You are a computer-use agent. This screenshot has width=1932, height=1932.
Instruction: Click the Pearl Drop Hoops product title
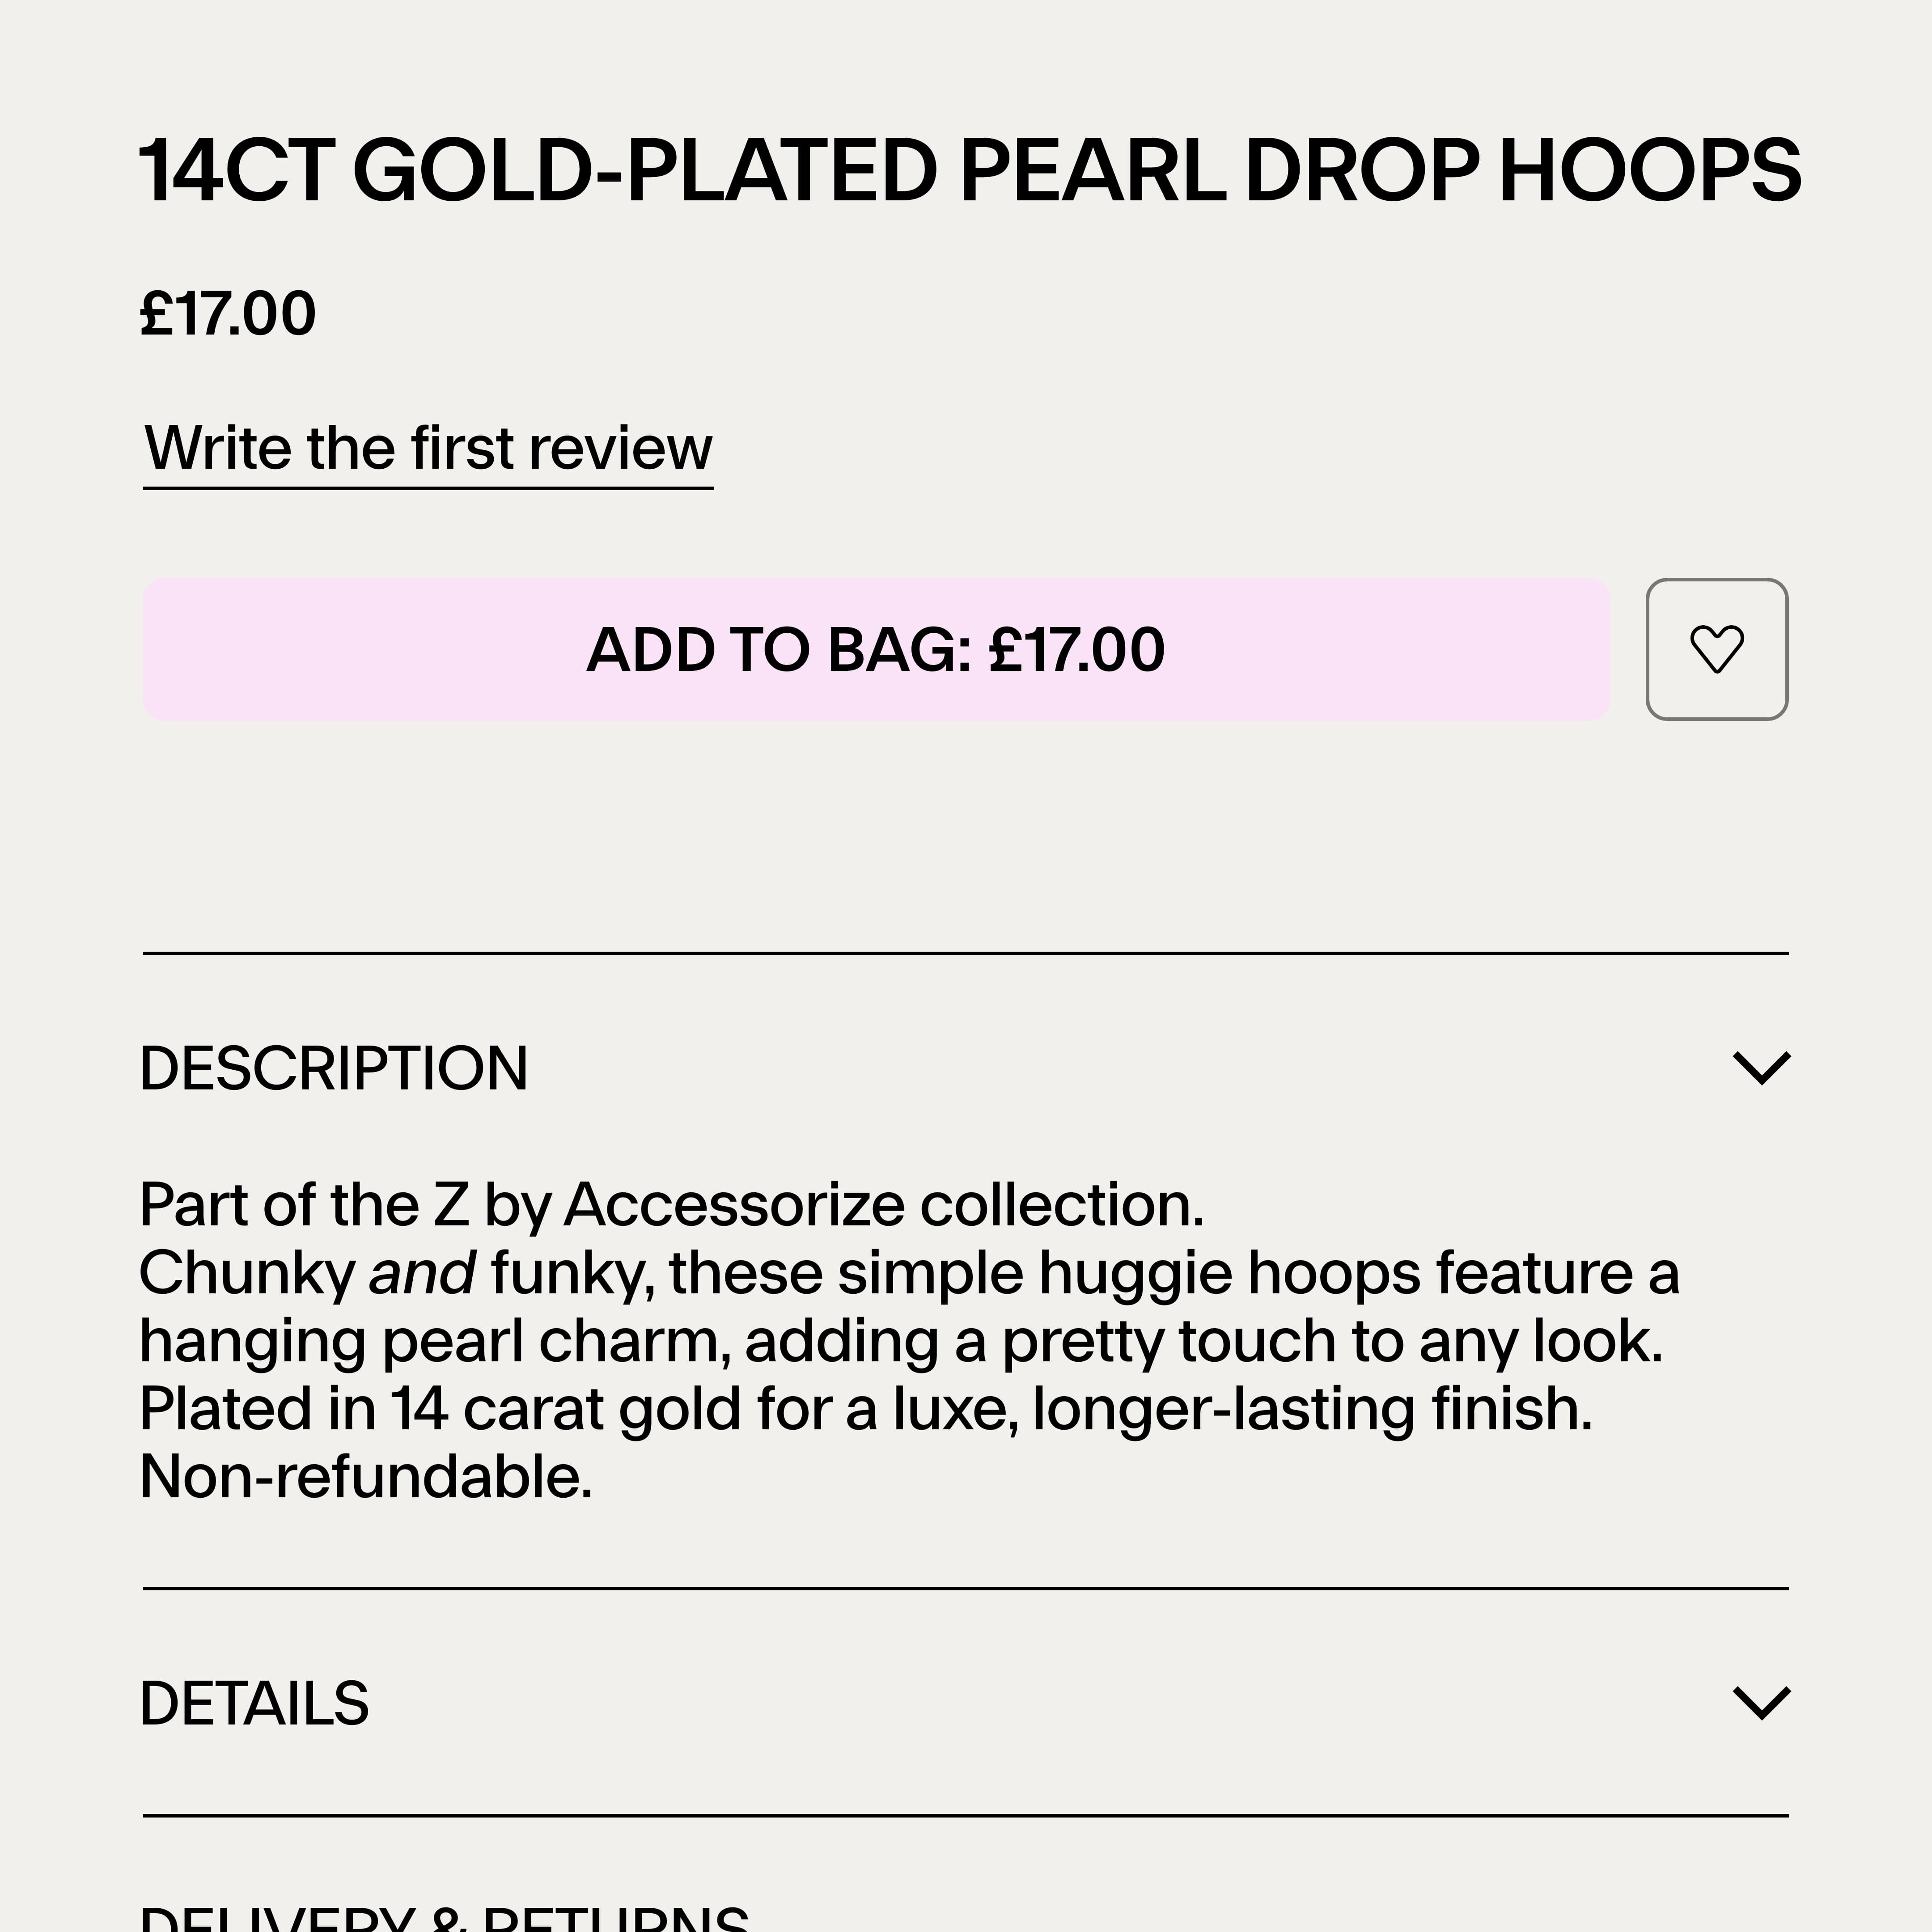(x=970, y=170)
